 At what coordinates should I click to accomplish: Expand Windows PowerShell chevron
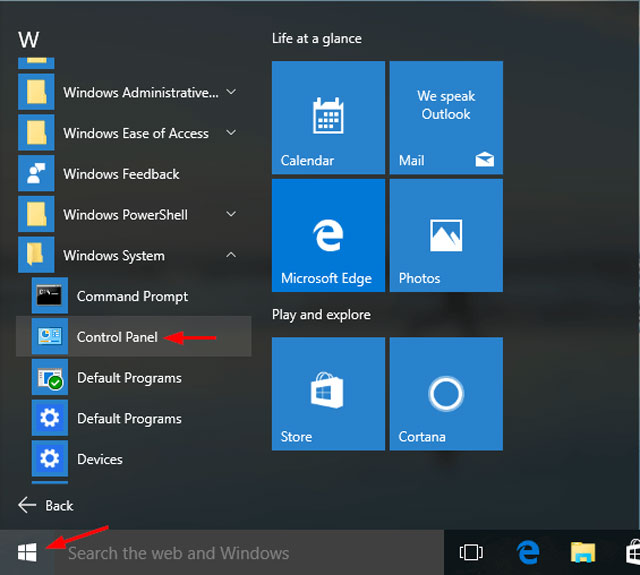(x=231, y=214)
